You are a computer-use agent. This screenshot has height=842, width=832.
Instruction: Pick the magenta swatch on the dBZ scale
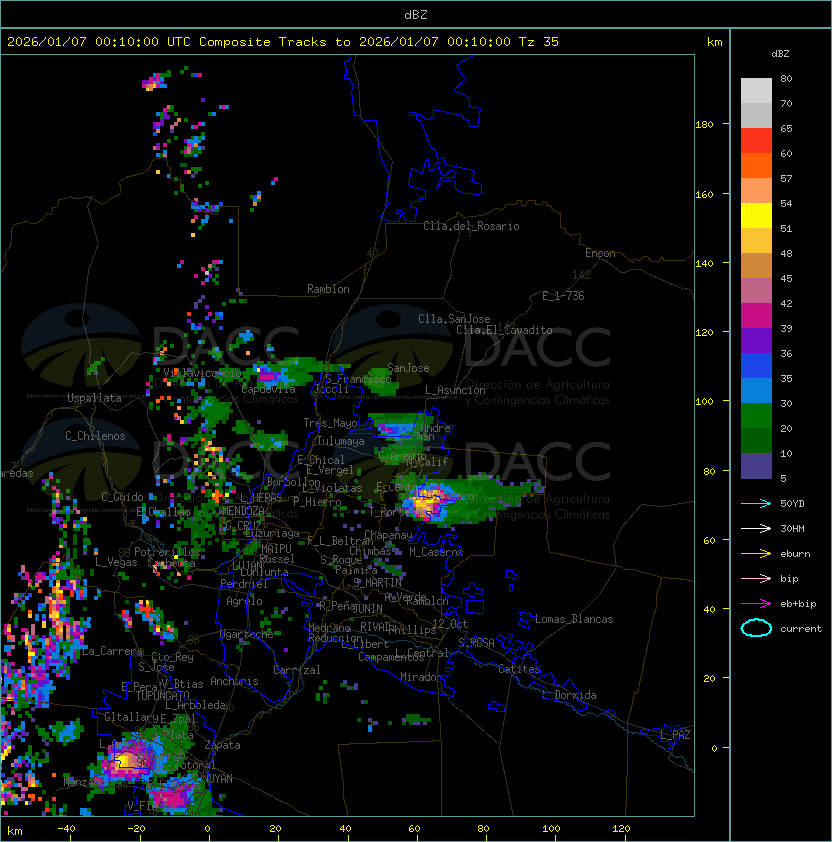point(756,316)
